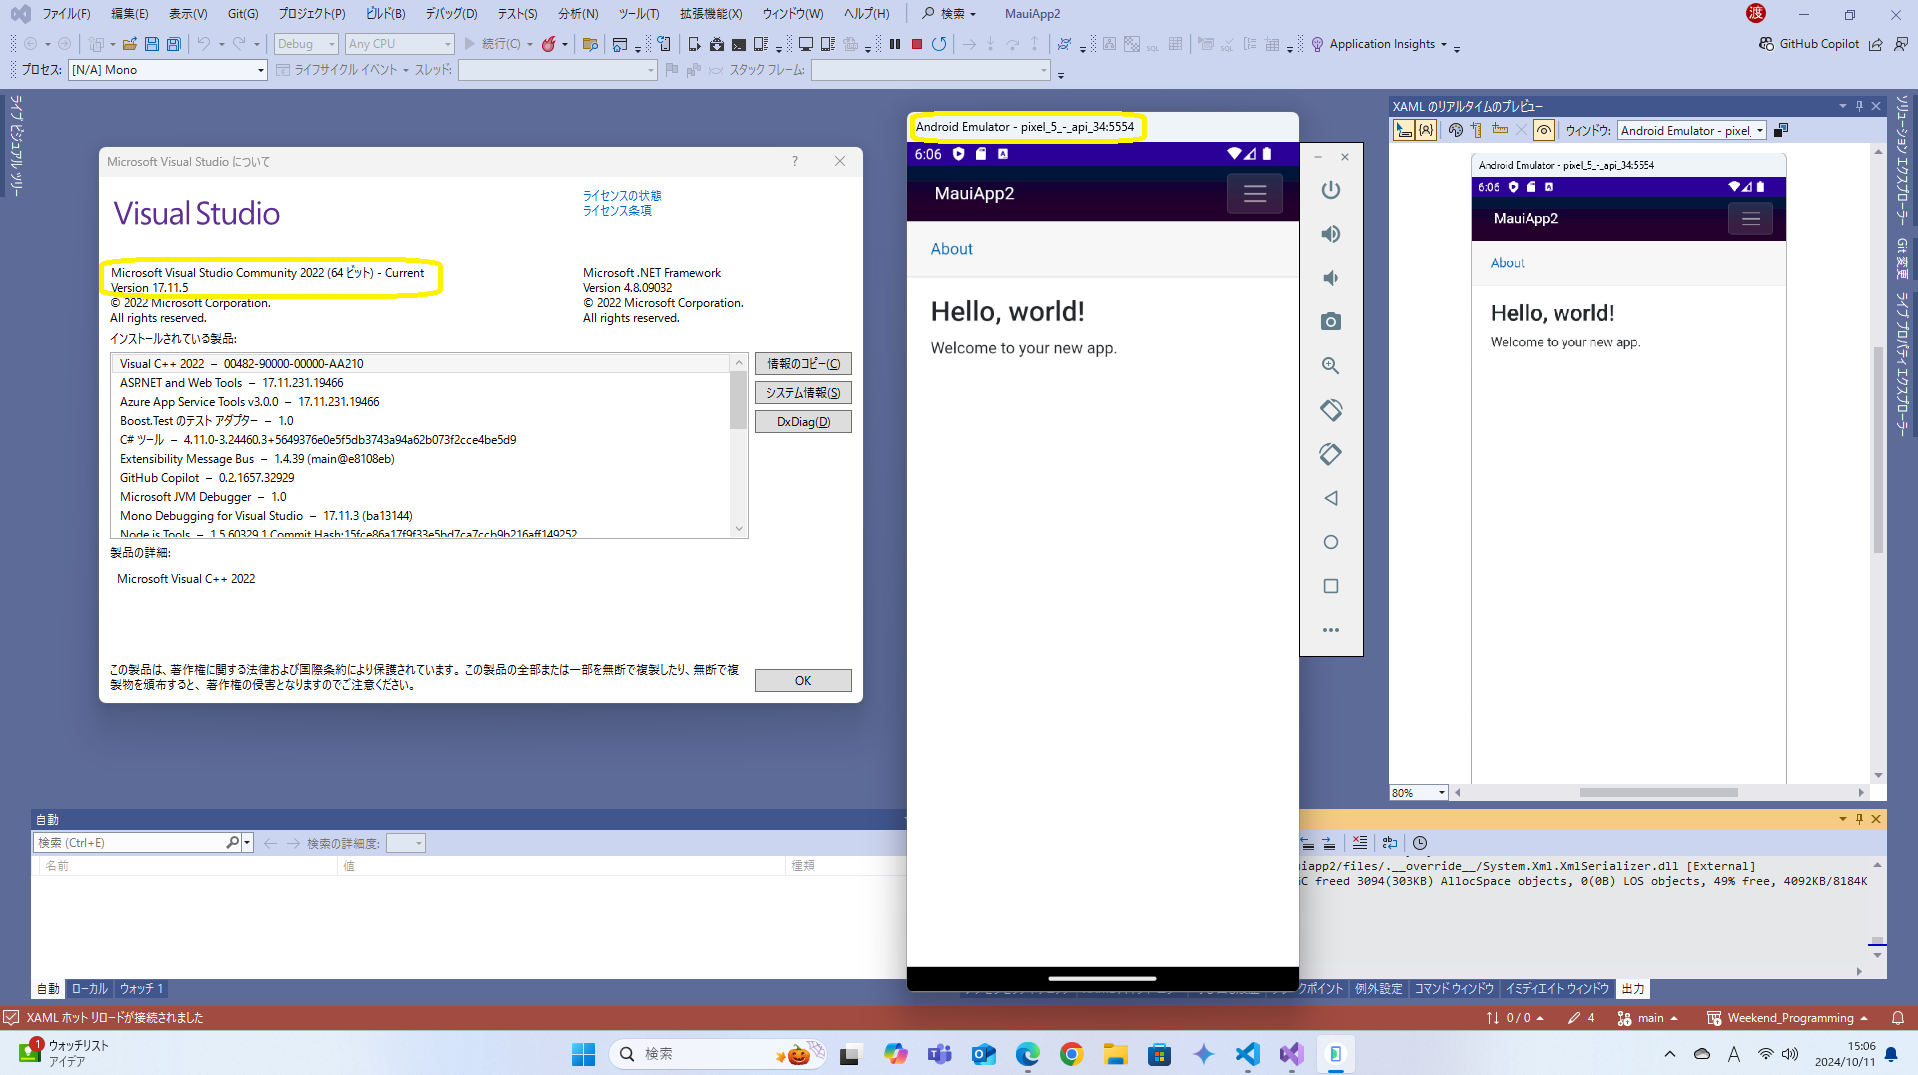Open the ライセンス条項 link

point(617,211)
